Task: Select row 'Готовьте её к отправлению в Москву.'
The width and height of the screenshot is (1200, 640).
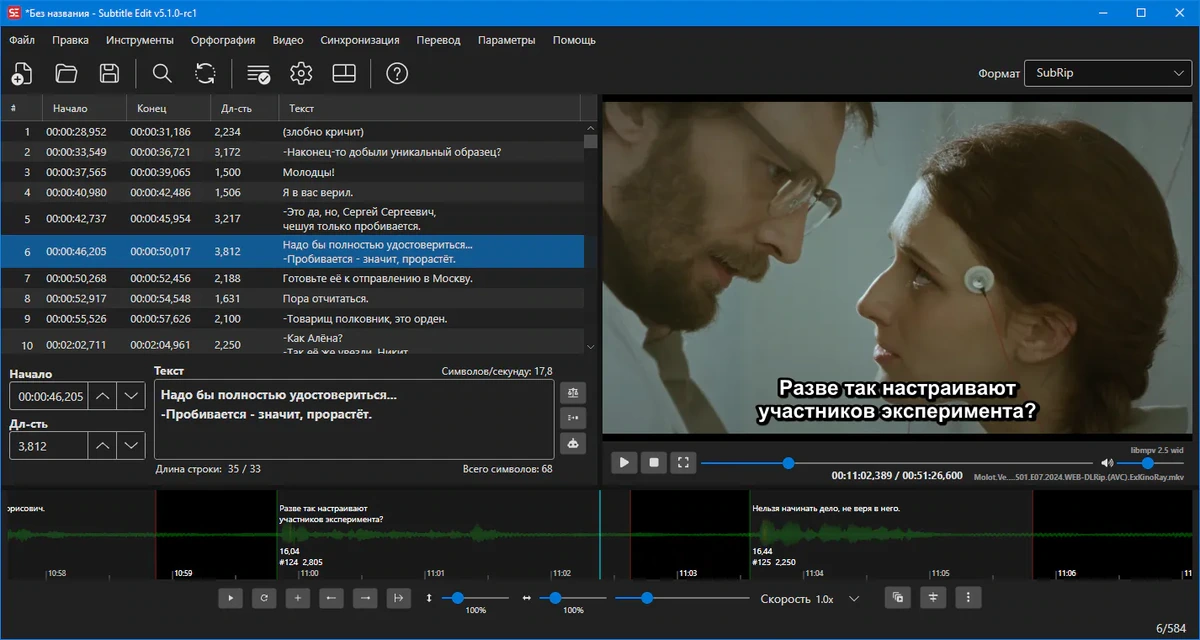Action: coord(292,278)
